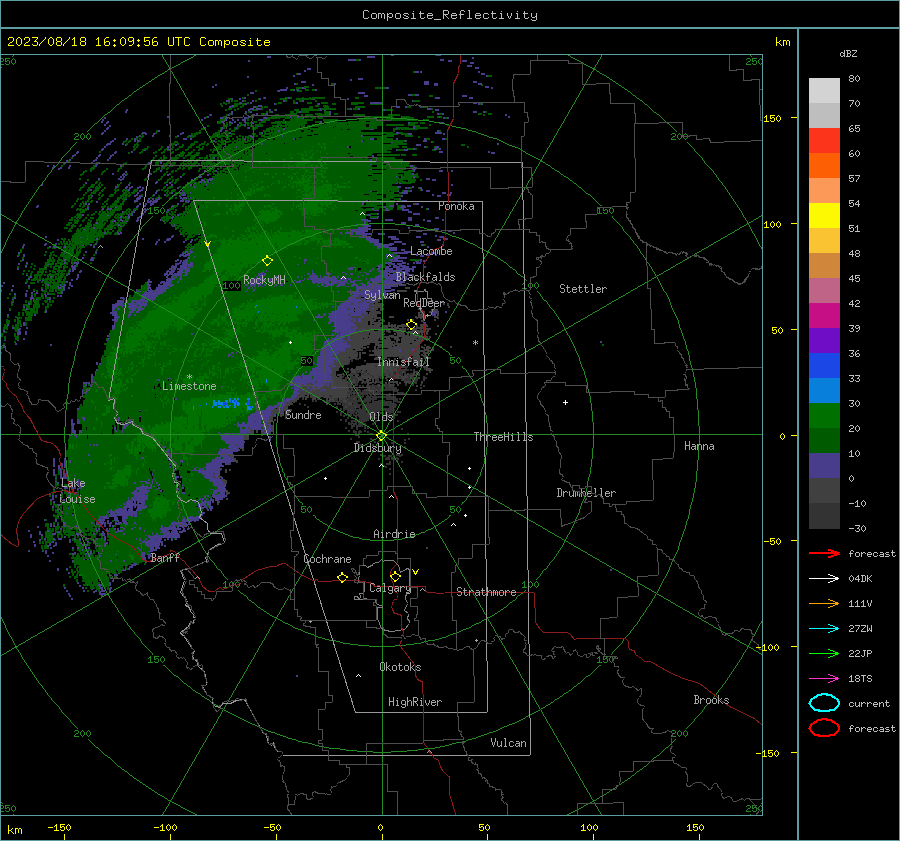Click the Hanna town label
Viewport: 900px width, 841px height.
tap(699, 446)
